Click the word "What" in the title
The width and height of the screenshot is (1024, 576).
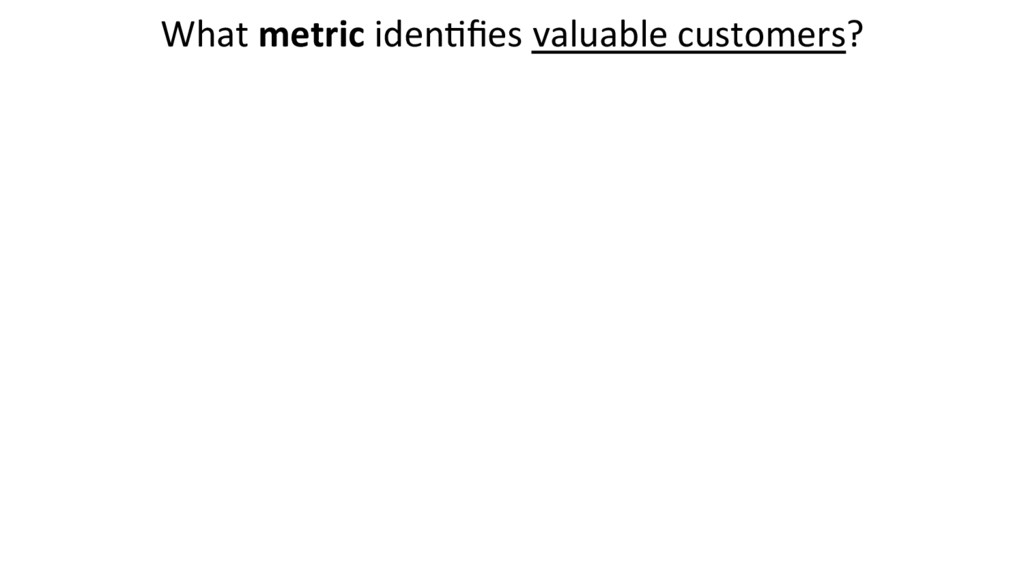[204, 36]
